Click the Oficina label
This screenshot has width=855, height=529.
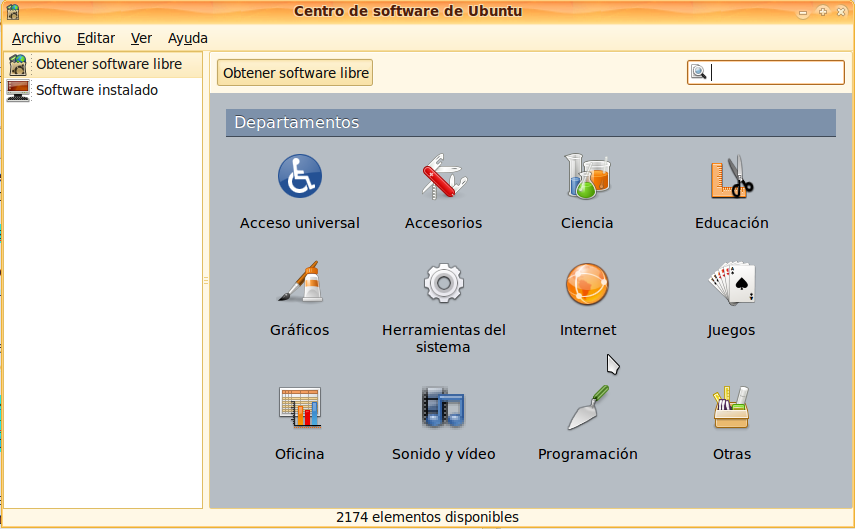[299, 454]
